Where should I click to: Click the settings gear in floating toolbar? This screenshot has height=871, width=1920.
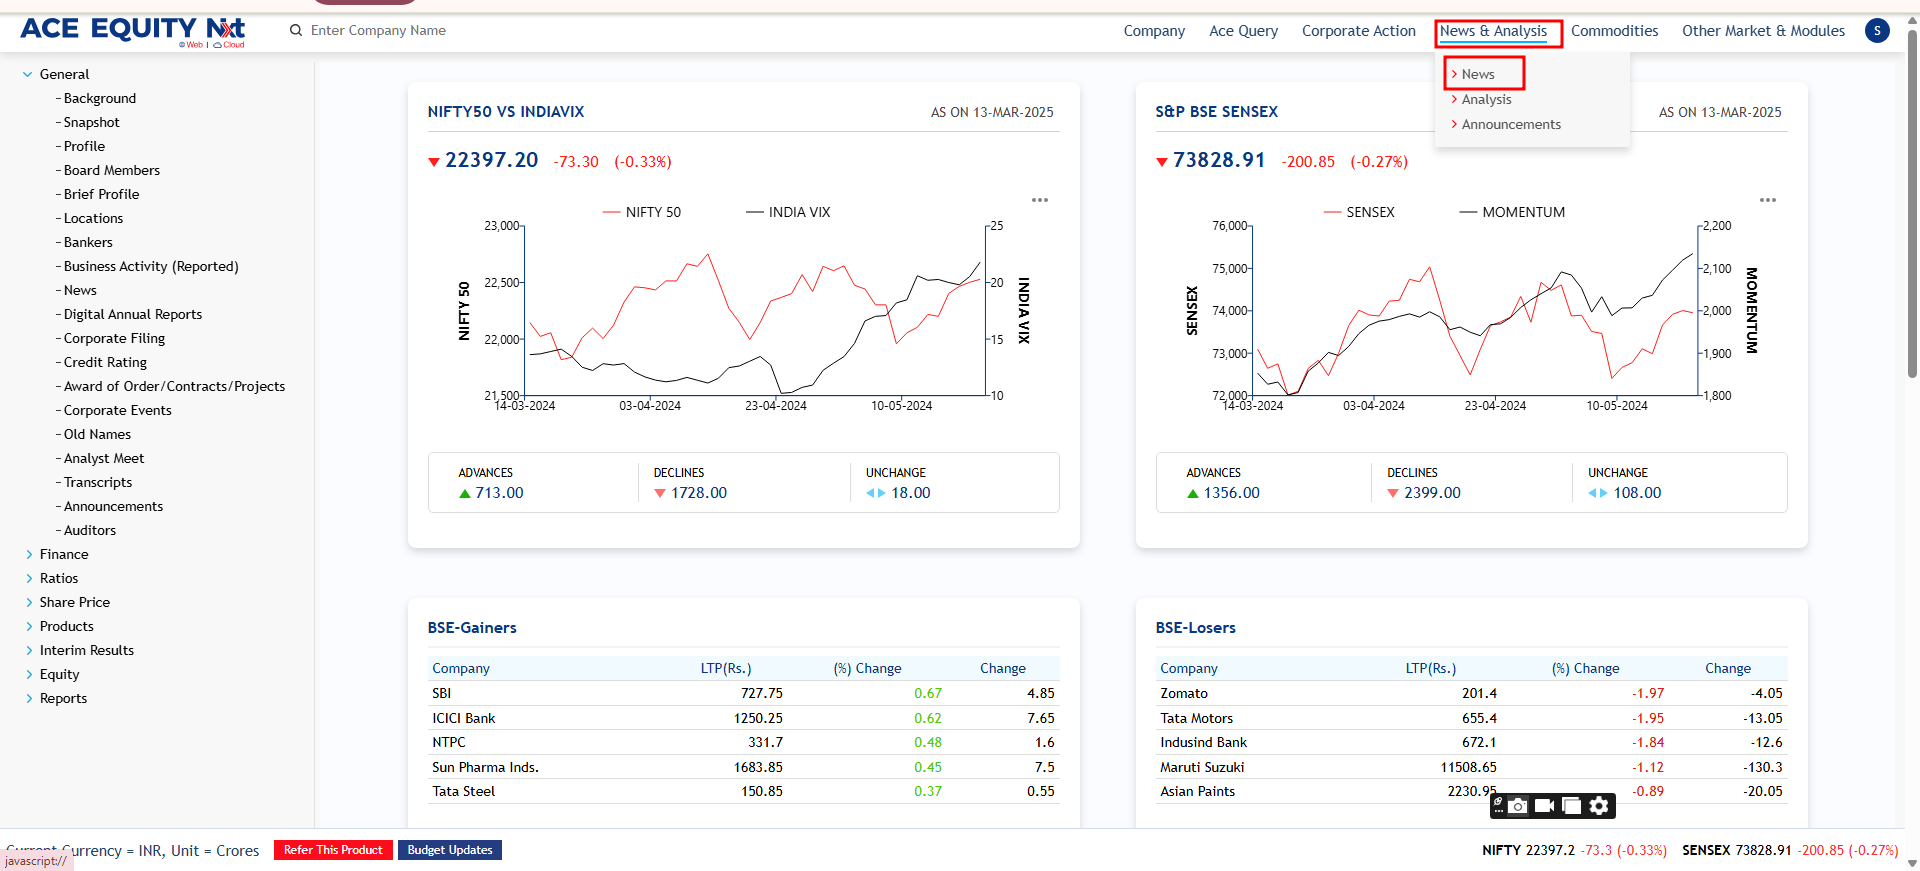point(1599,806)
